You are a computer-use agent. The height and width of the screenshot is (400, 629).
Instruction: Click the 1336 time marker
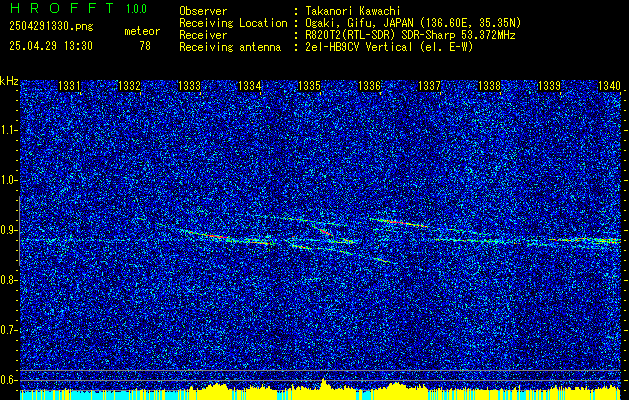point(369,86)
